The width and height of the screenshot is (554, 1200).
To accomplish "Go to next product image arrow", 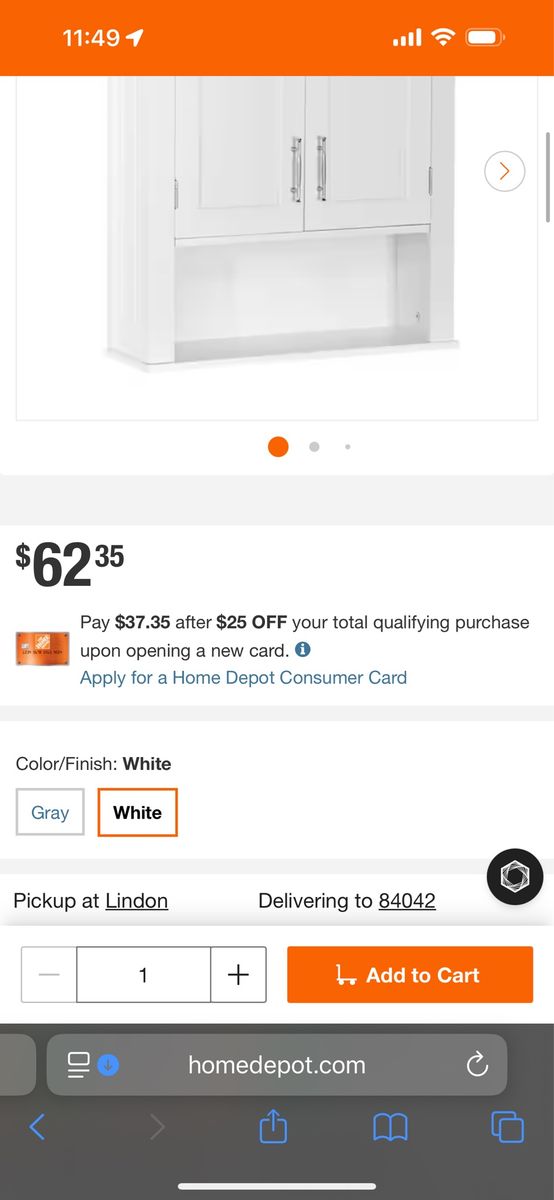I will coord(504,171).
